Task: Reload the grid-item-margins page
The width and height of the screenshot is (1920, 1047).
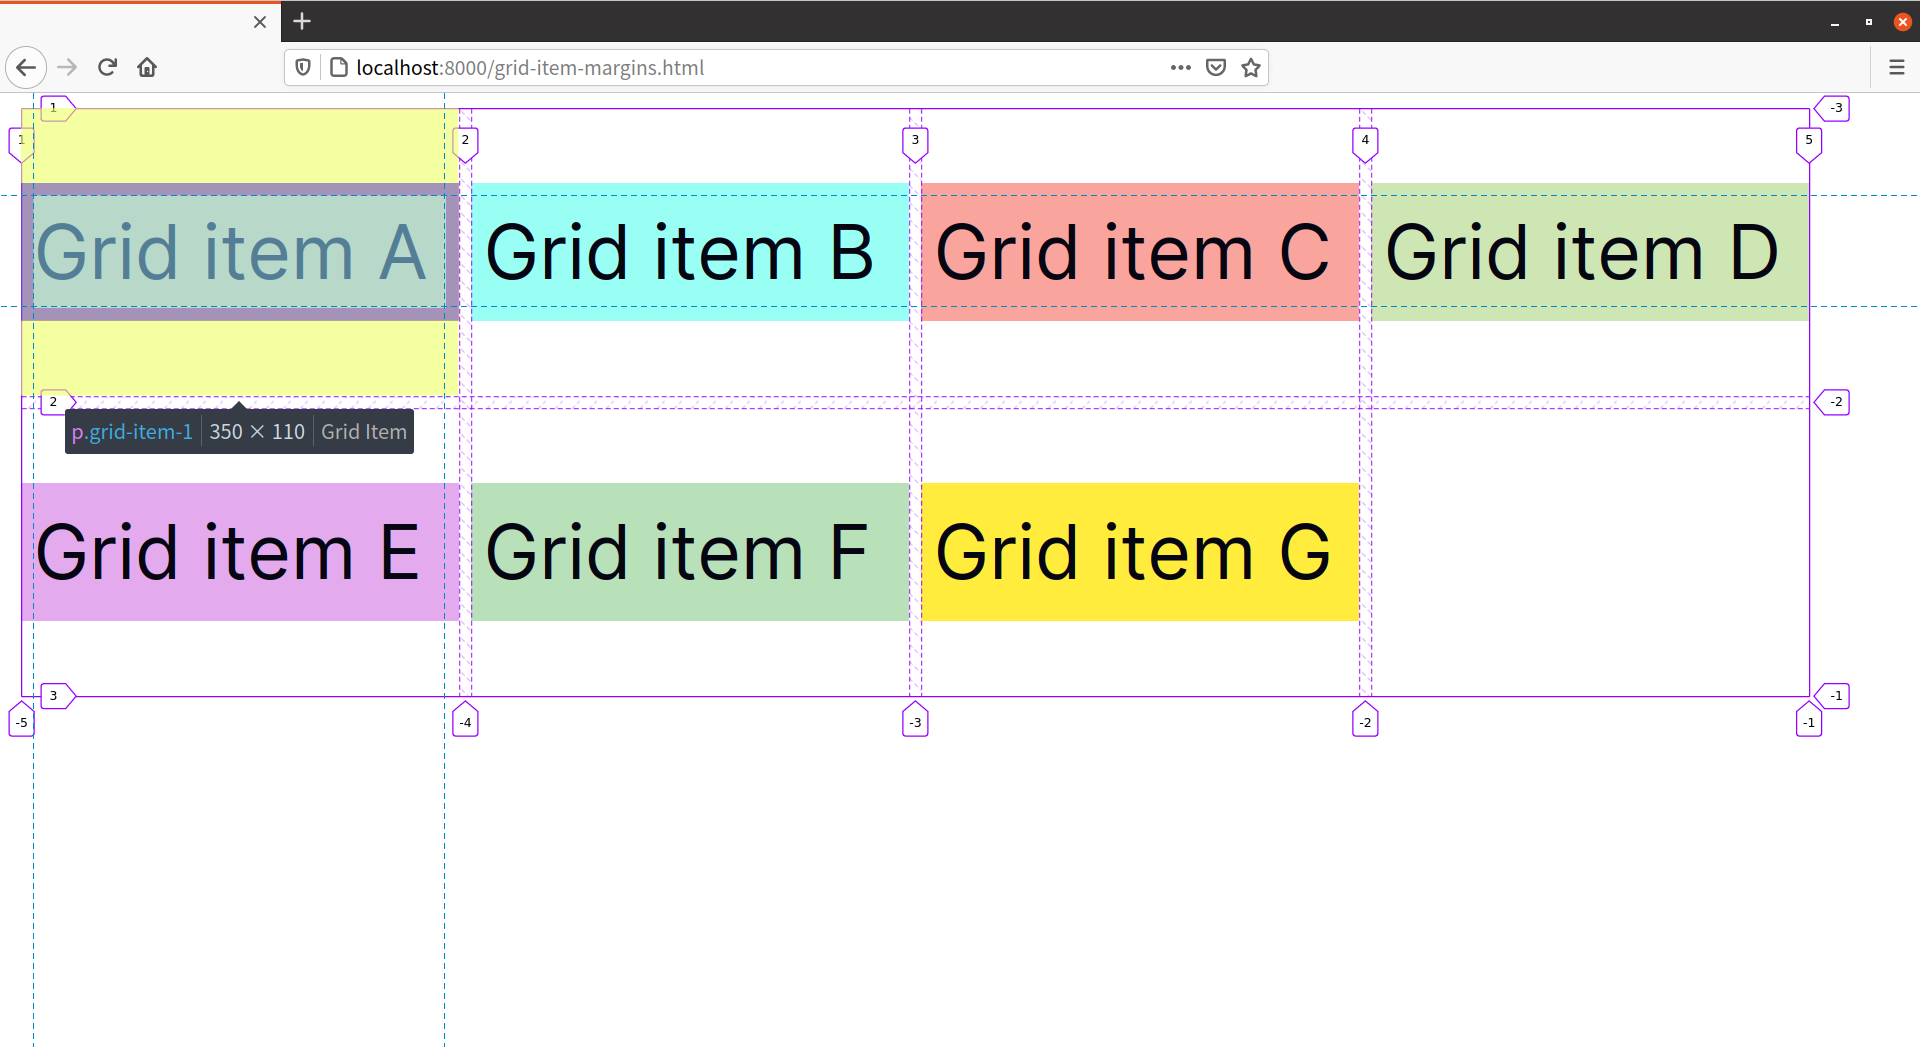Action: pyautogui.click(x=107, y=67)
